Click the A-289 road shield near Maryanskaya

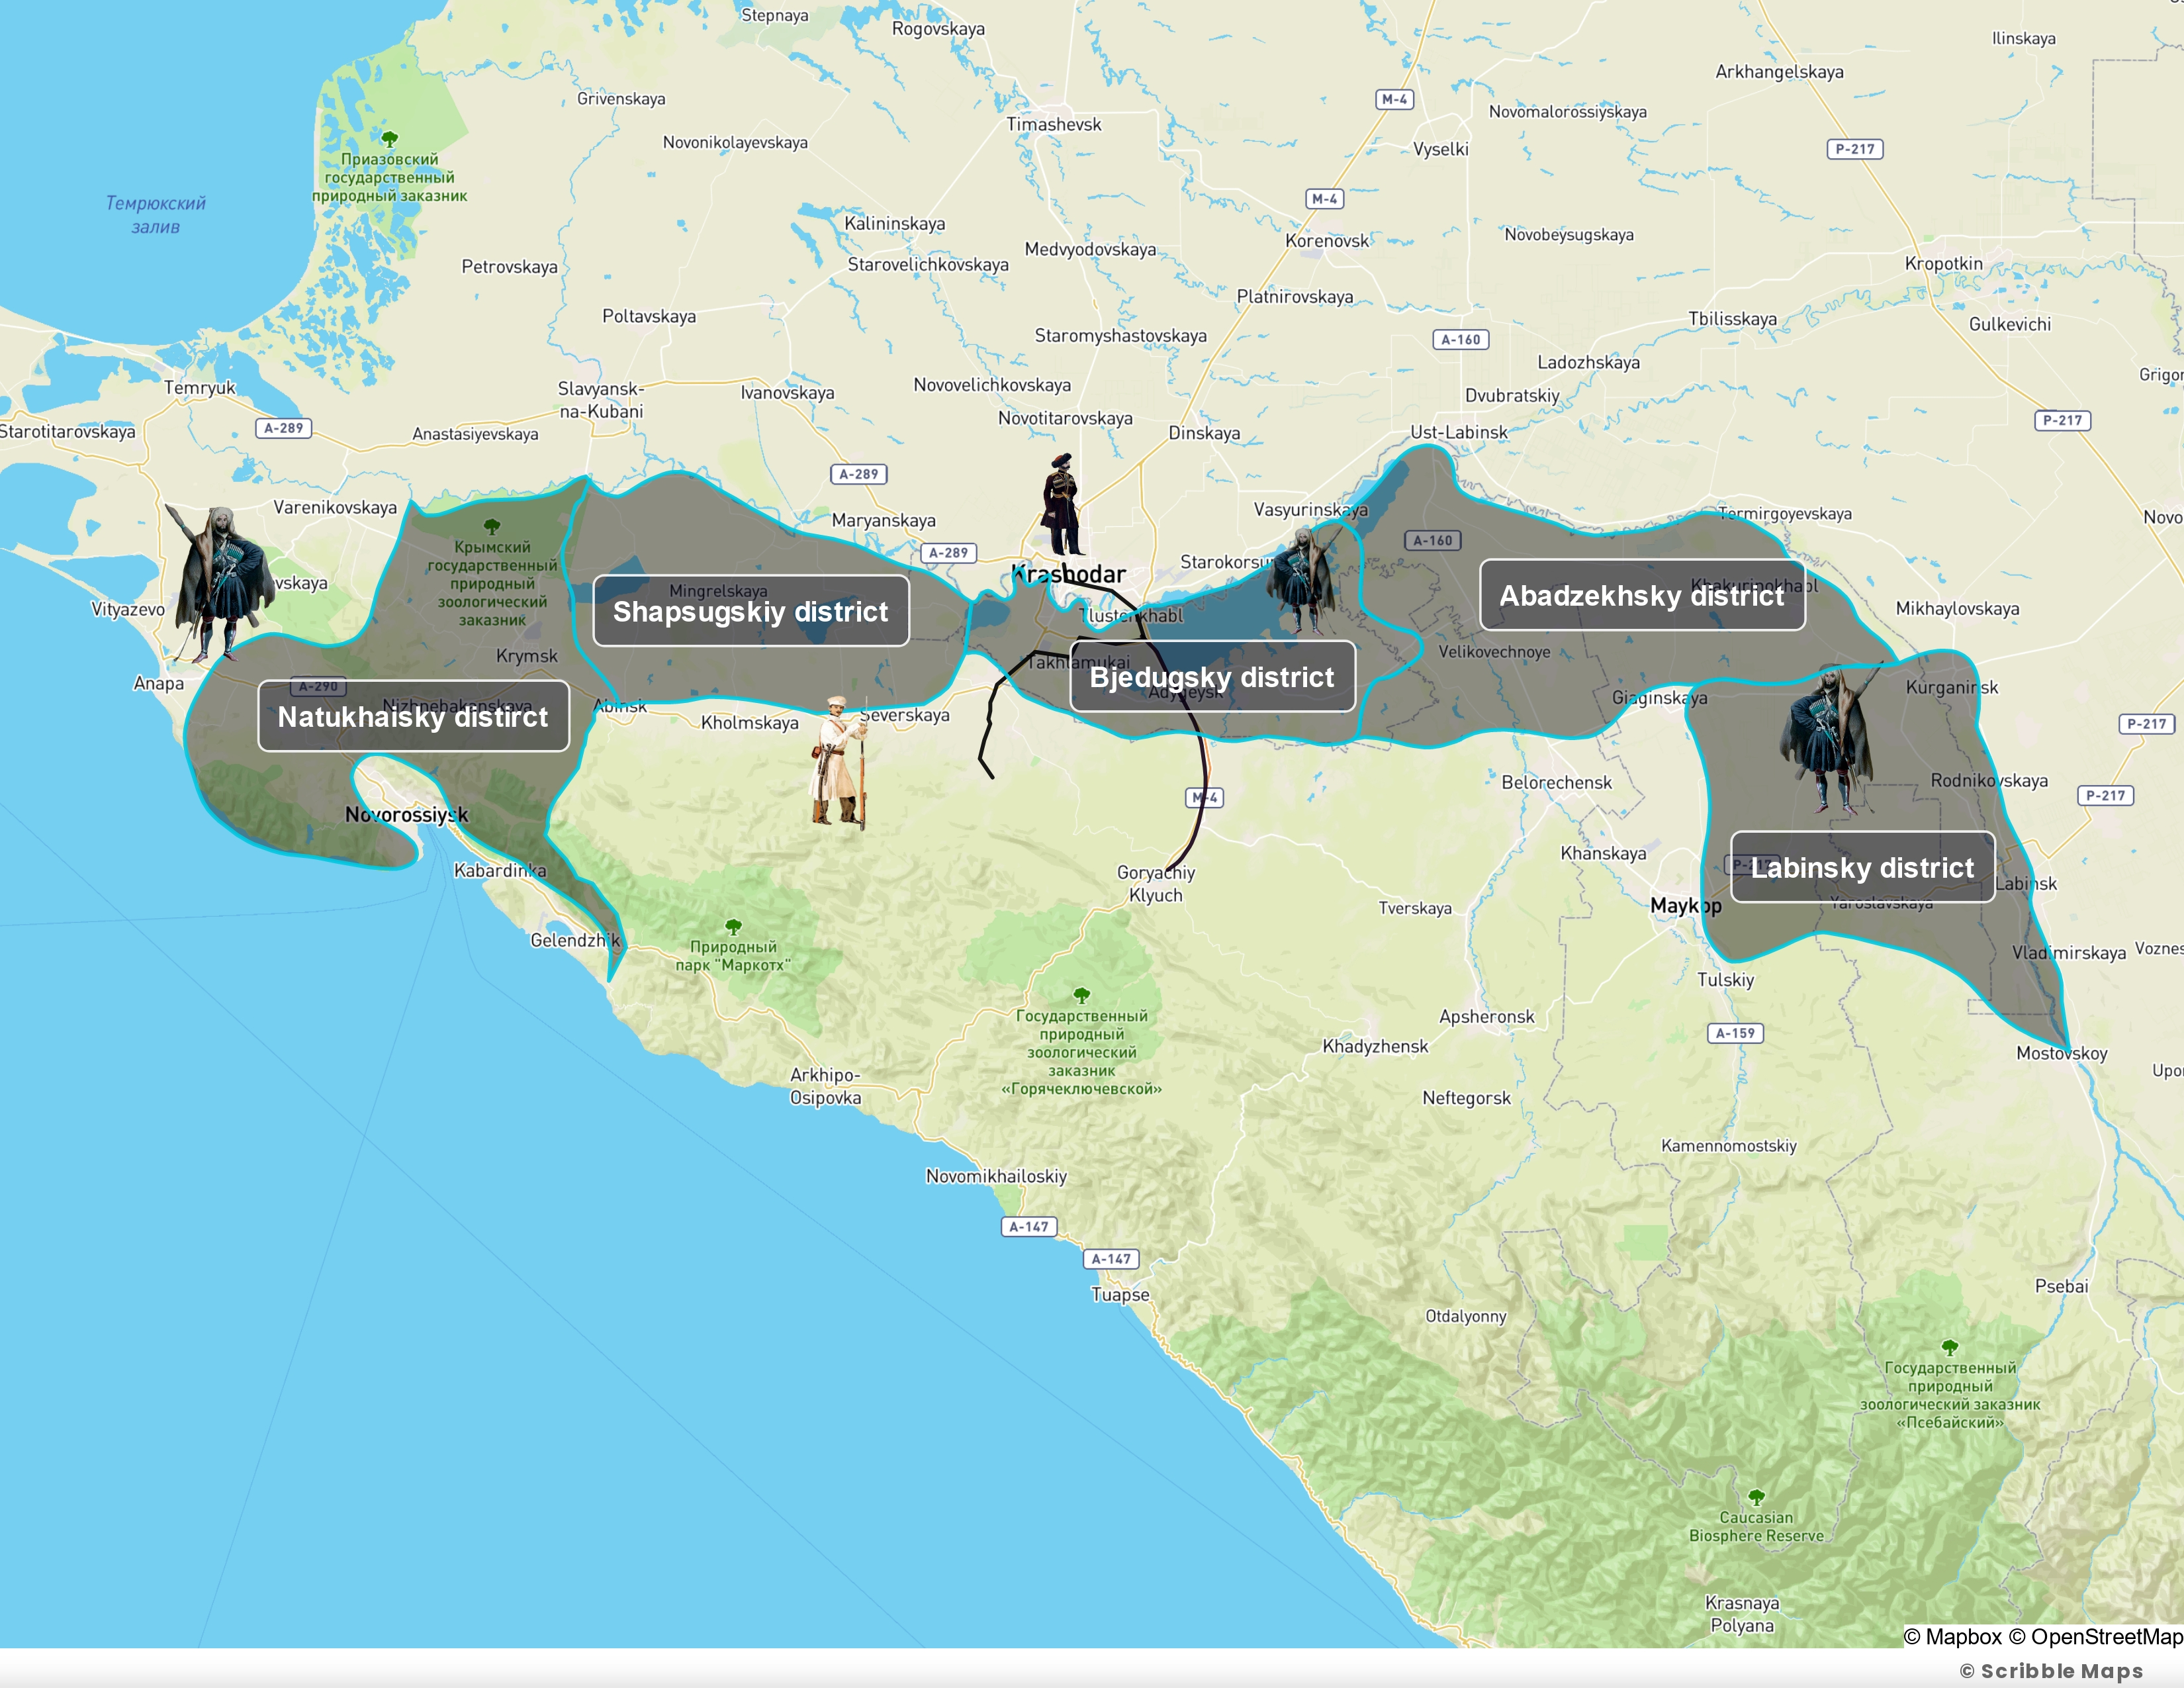[859, 474]
